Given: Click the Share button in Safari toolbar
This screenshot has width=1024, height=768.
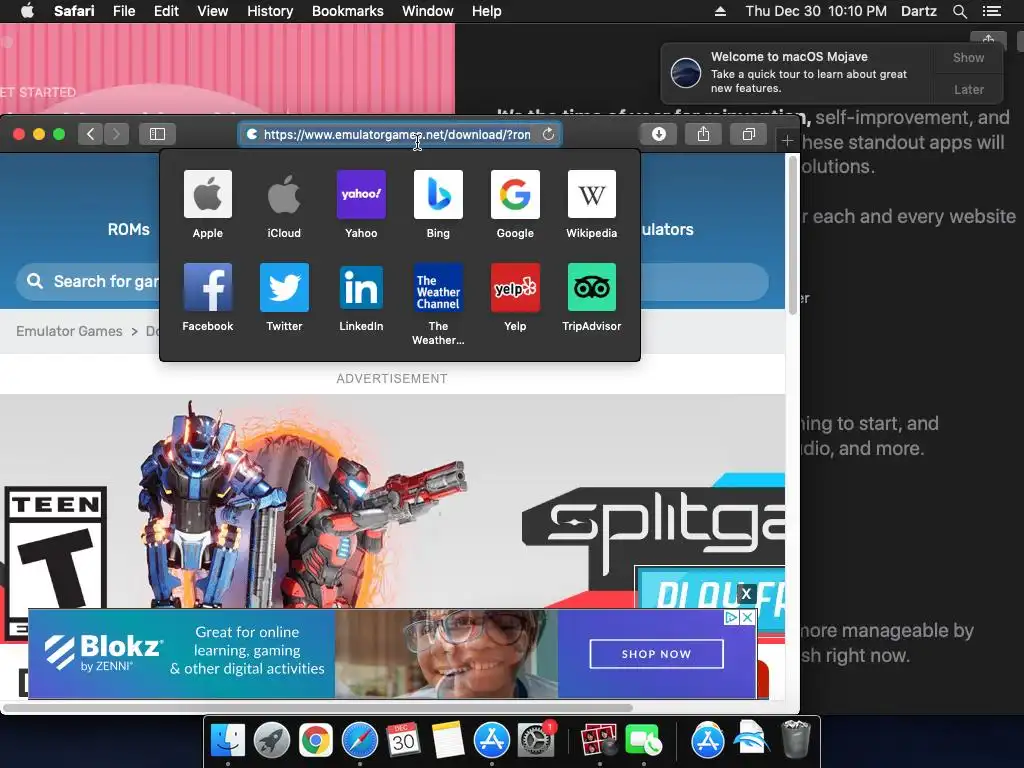Looking at the screenshot, I should tap(703, 134).
